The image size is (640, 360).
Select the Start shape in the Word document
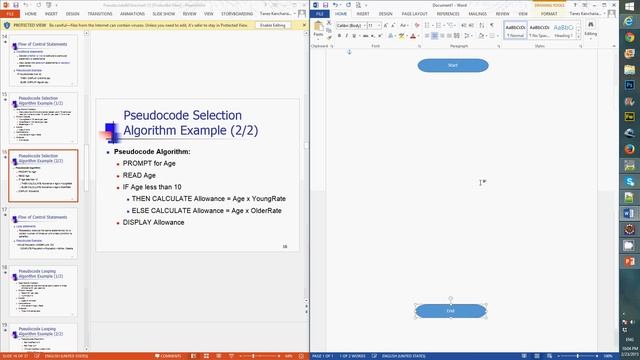click(453, 65)
